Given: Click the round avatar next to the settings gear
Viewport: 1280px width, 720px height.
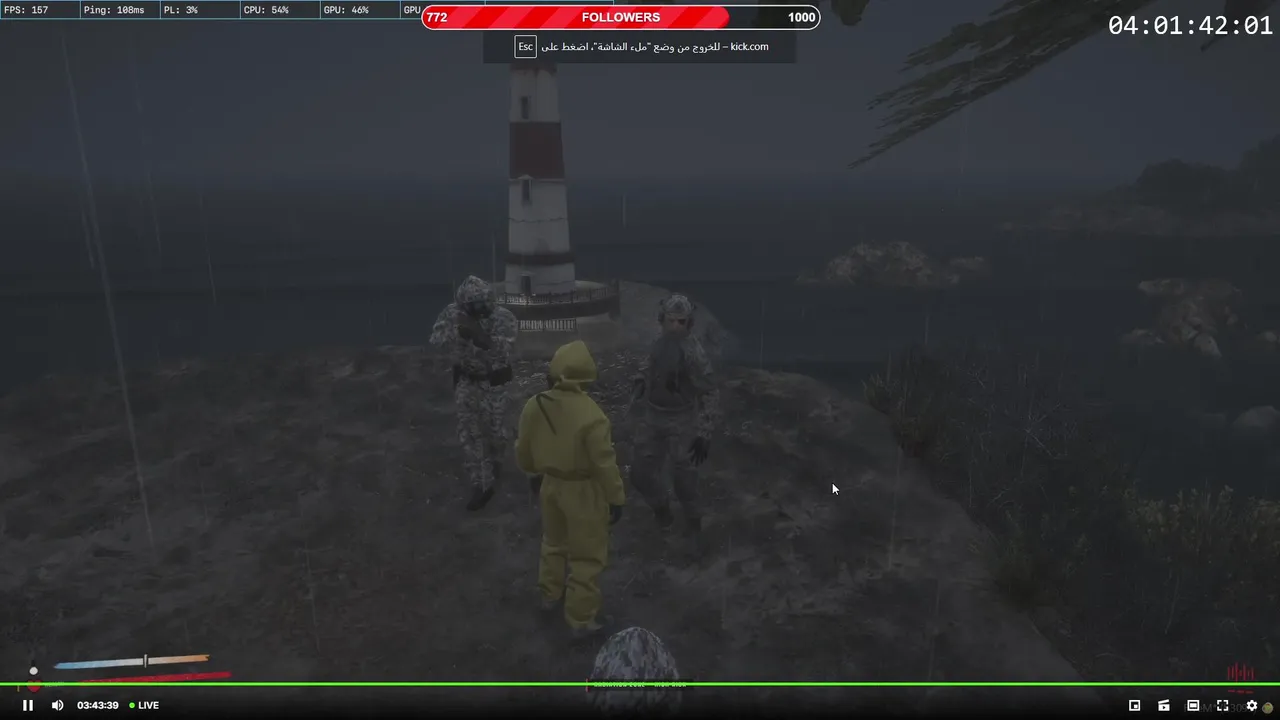Looking at the screenshot, I should (1268, 707).
